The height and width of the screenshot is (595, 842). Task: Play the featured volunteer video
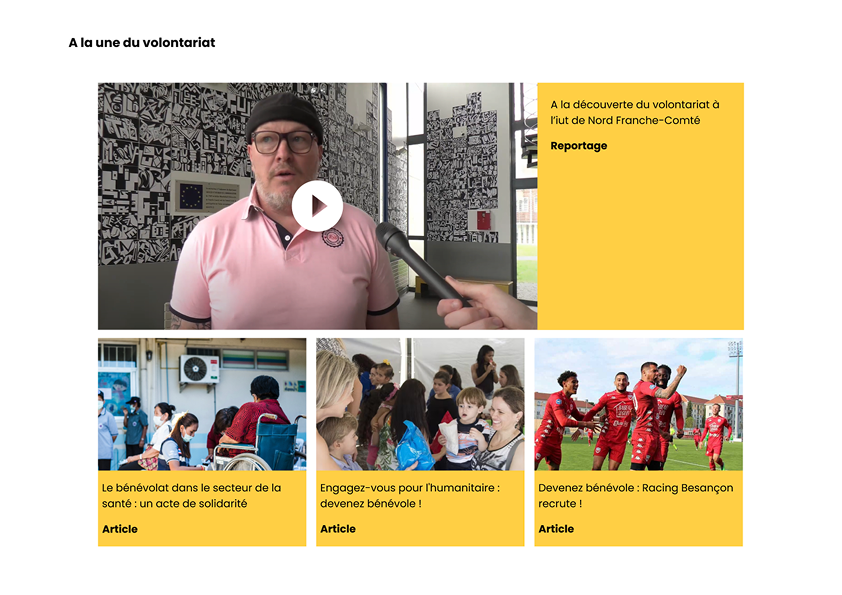pyautogui.click(x=317, y=206)
